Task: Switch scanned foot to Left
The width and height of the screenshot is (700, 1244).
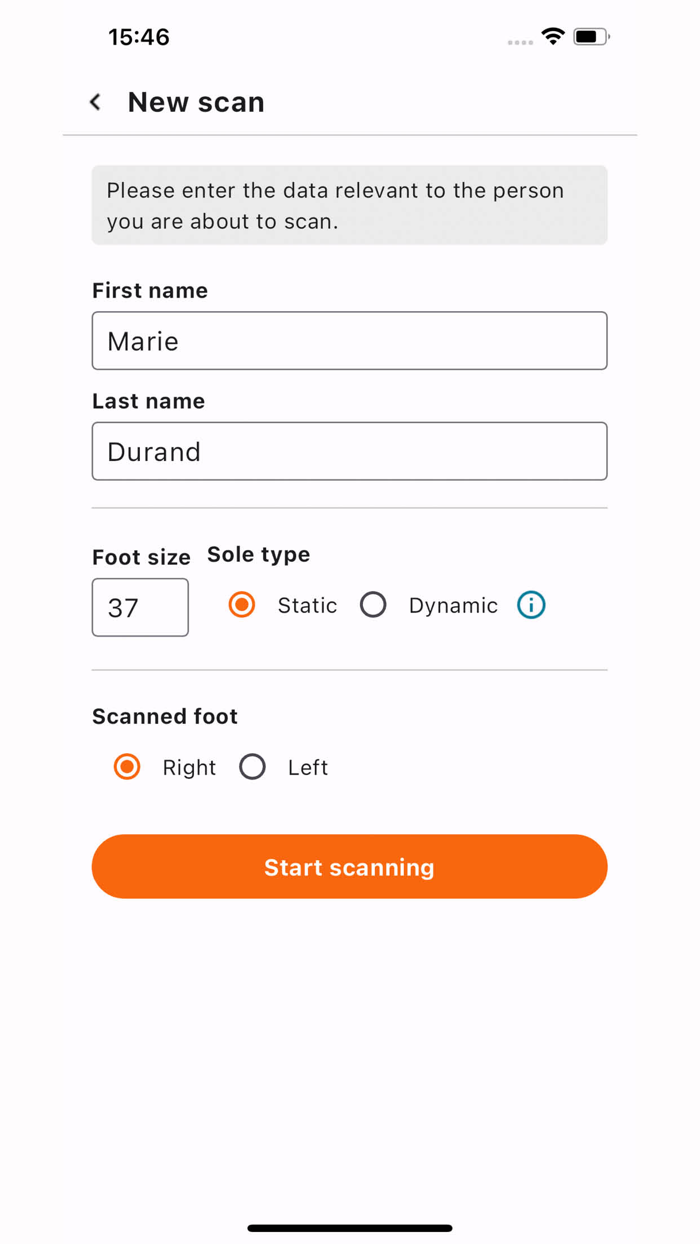Action: (x=253, y=767)
